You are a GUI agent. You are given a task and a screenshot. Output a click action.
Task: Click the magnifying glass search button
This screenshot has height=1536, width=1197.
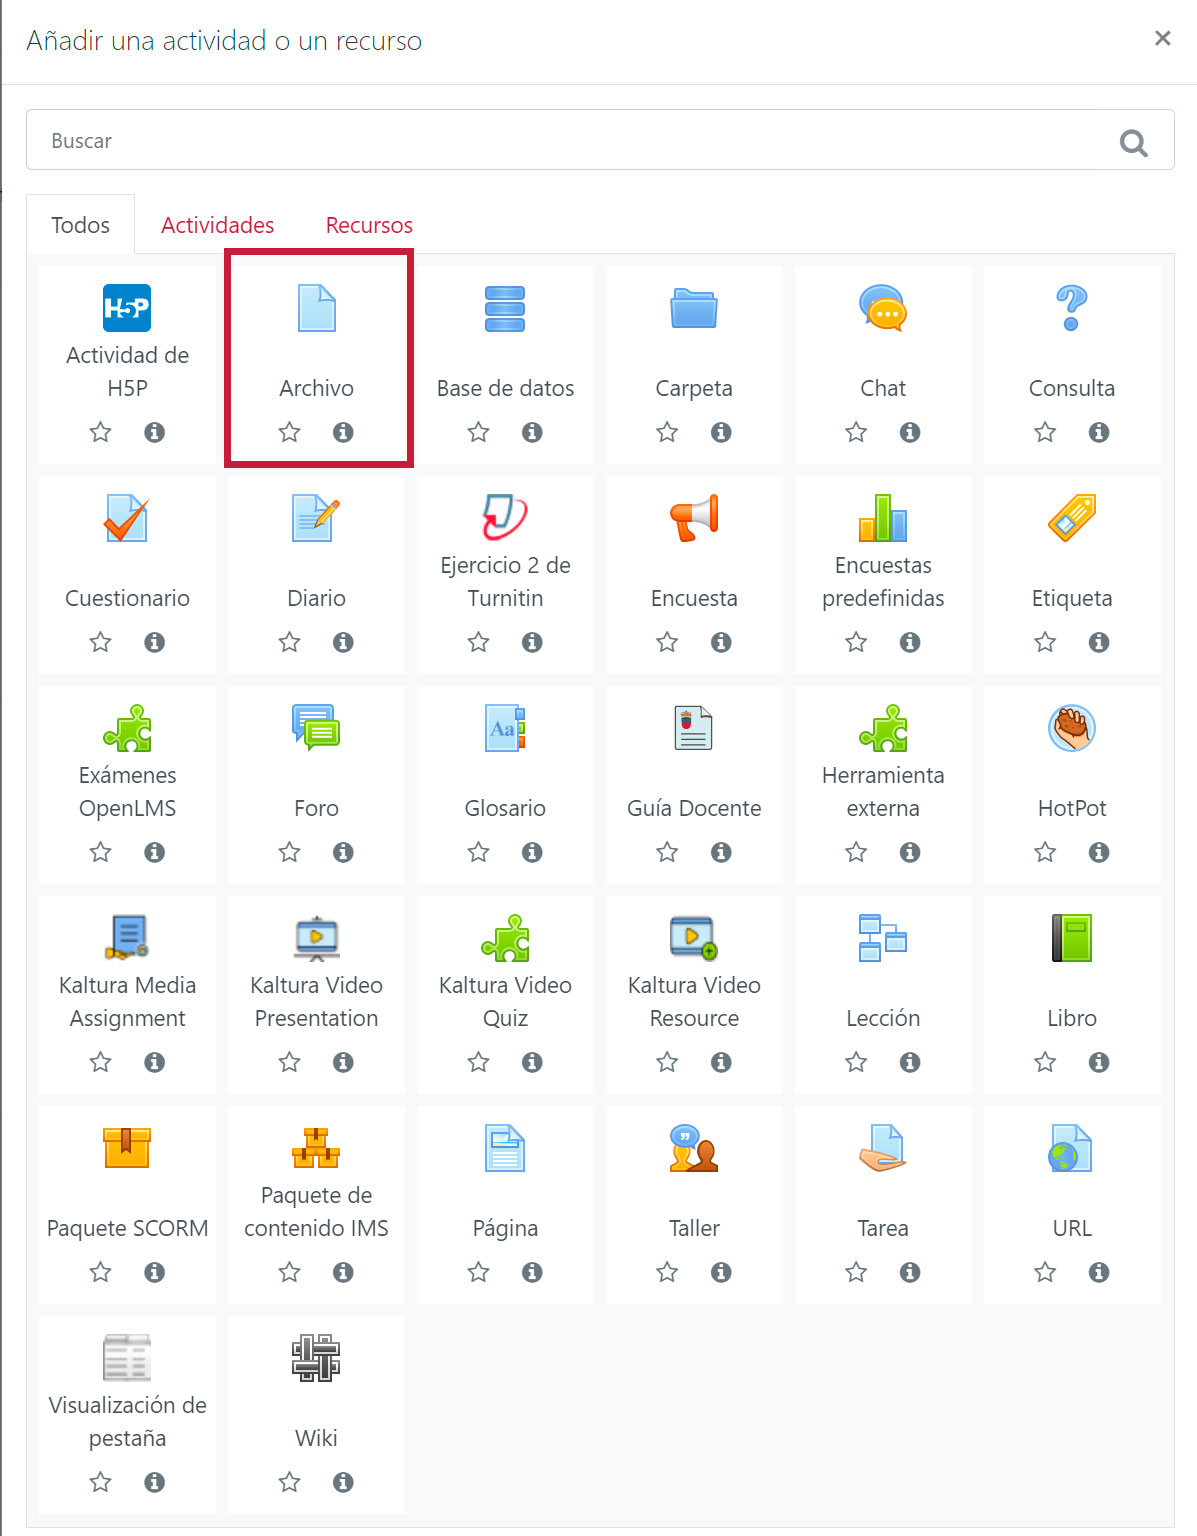click(1133, 142)
